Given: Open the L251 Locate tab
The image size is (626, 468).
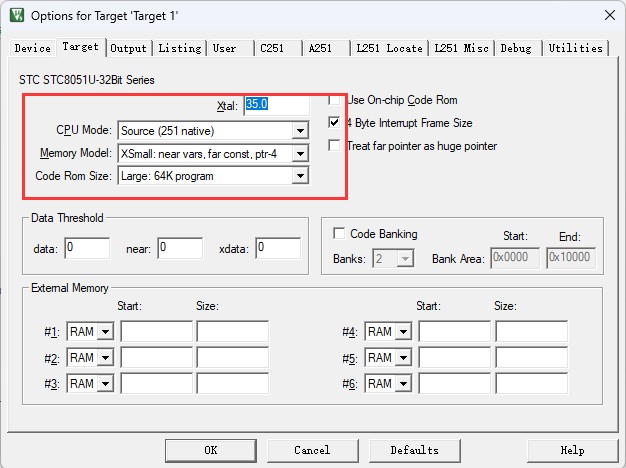Looking at the screenshot, I should pyautogui.click(x=388, y=48).
